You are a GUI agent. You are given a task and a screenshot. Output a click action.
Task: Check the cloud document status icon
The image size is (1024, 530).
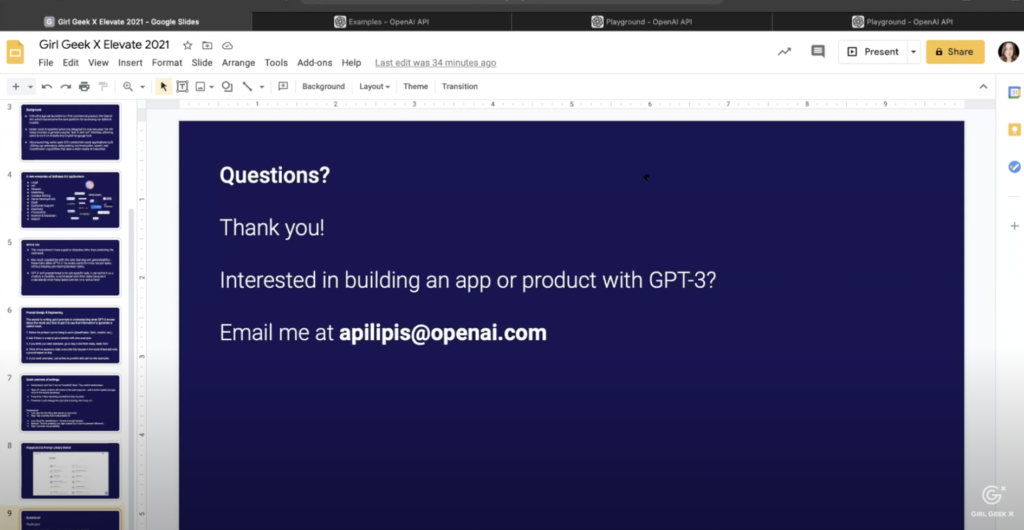click(227, 45)
